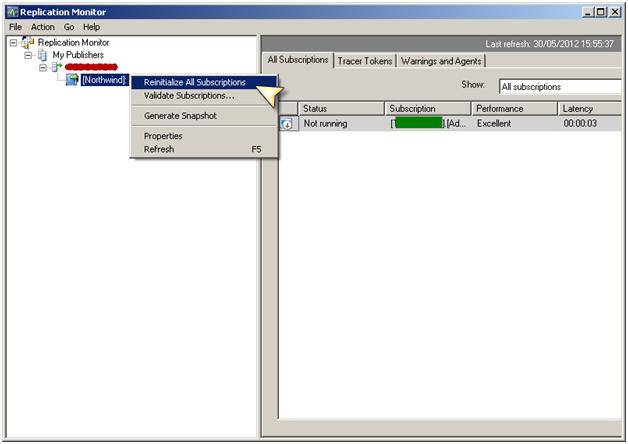Click the publisher server icon in the tree
The image size is (628, 444).
(56, 67)
